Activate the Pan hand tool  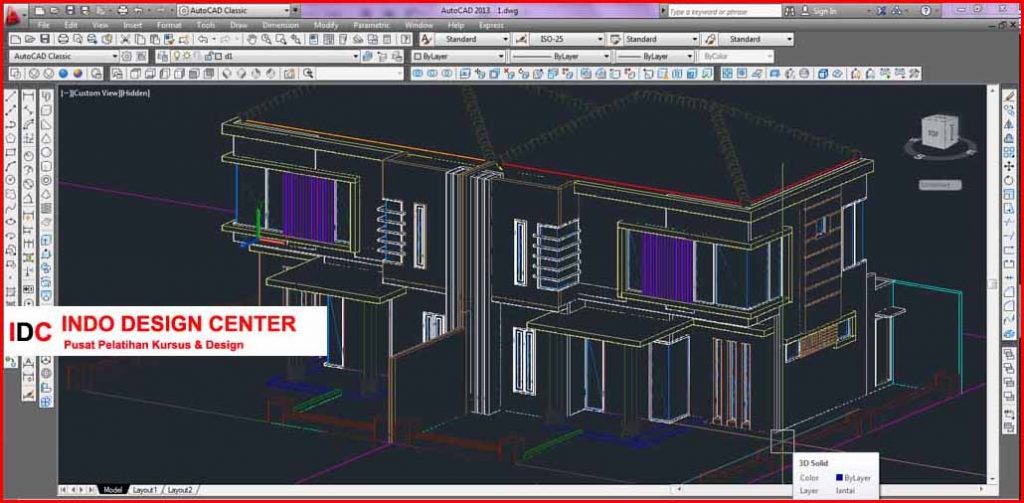point(252,39)
